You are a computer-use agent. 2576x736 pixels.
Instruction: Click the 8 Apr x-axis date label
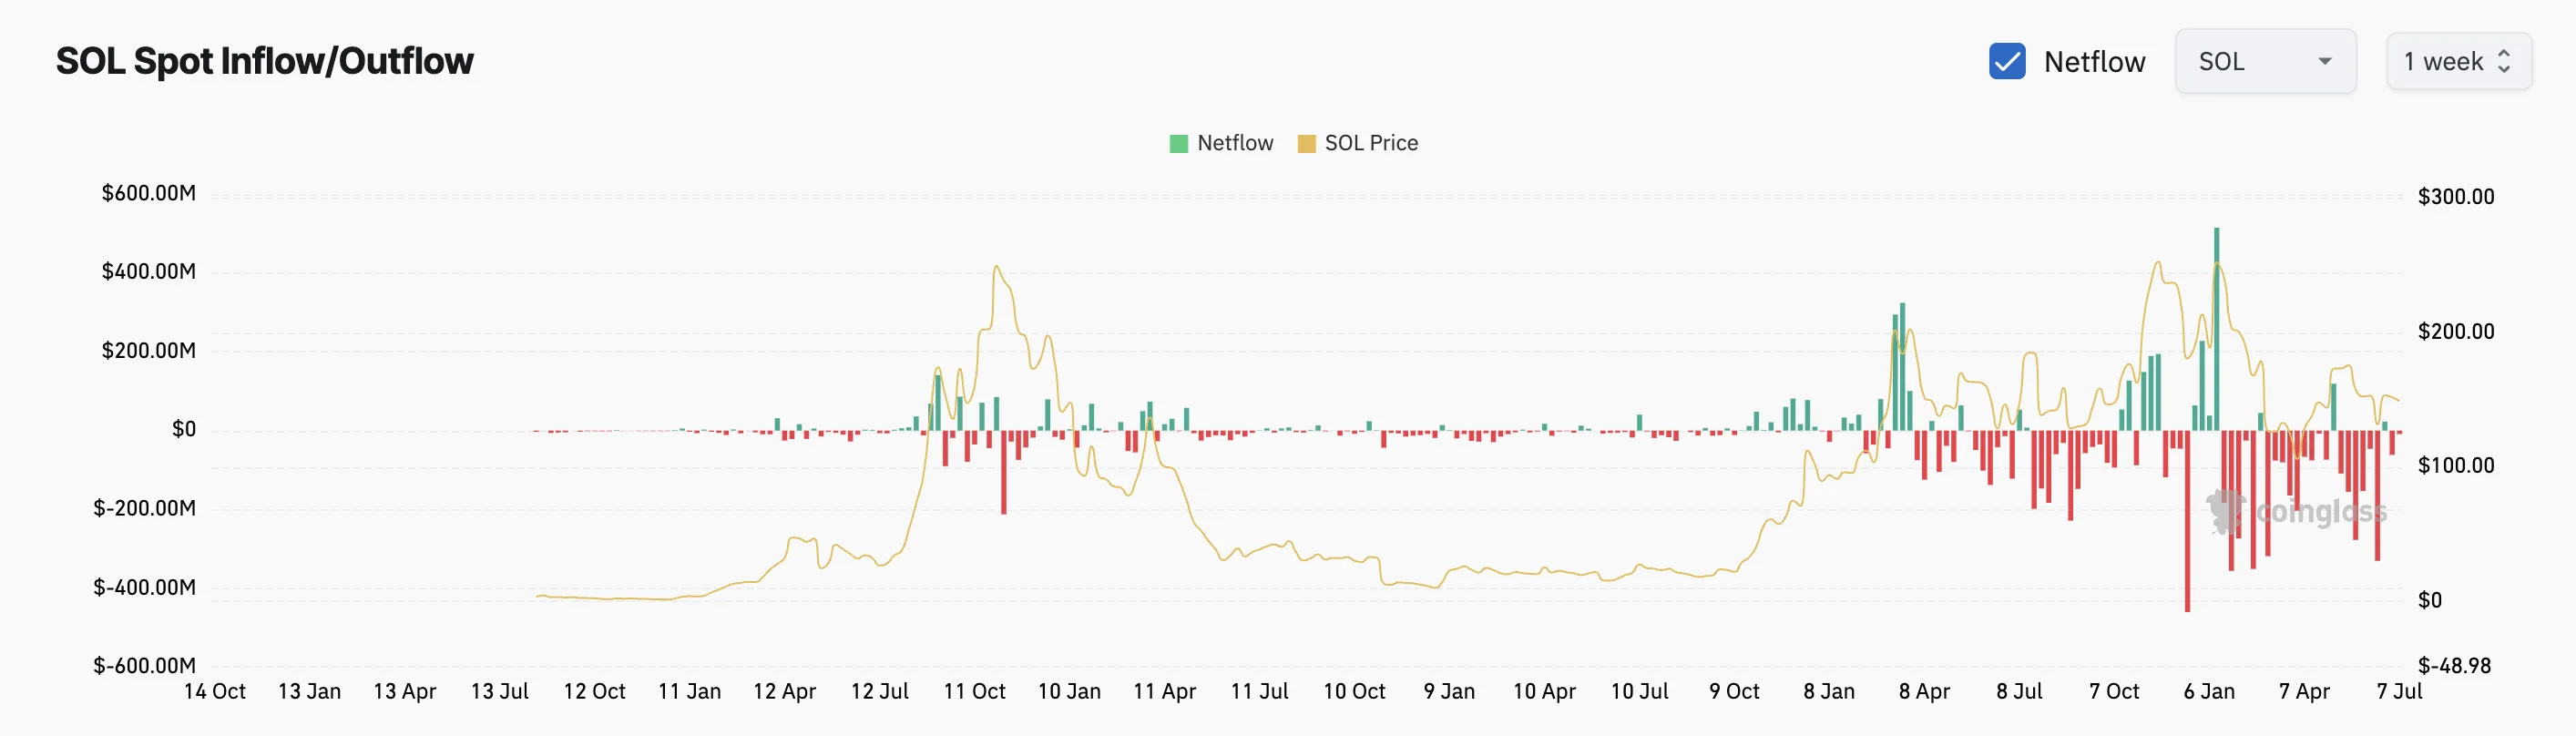[1924, 691]
